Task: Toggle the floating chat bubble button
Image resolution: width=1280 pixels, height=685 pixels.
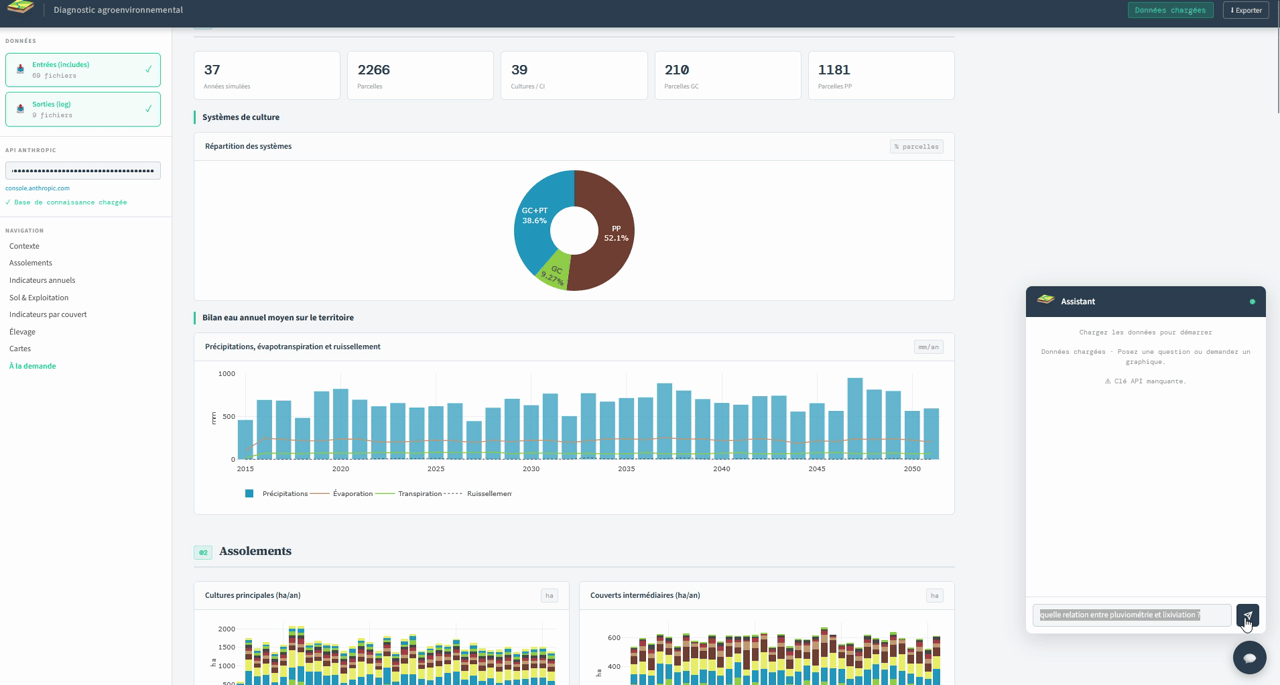Action: tap(1249, 657)
